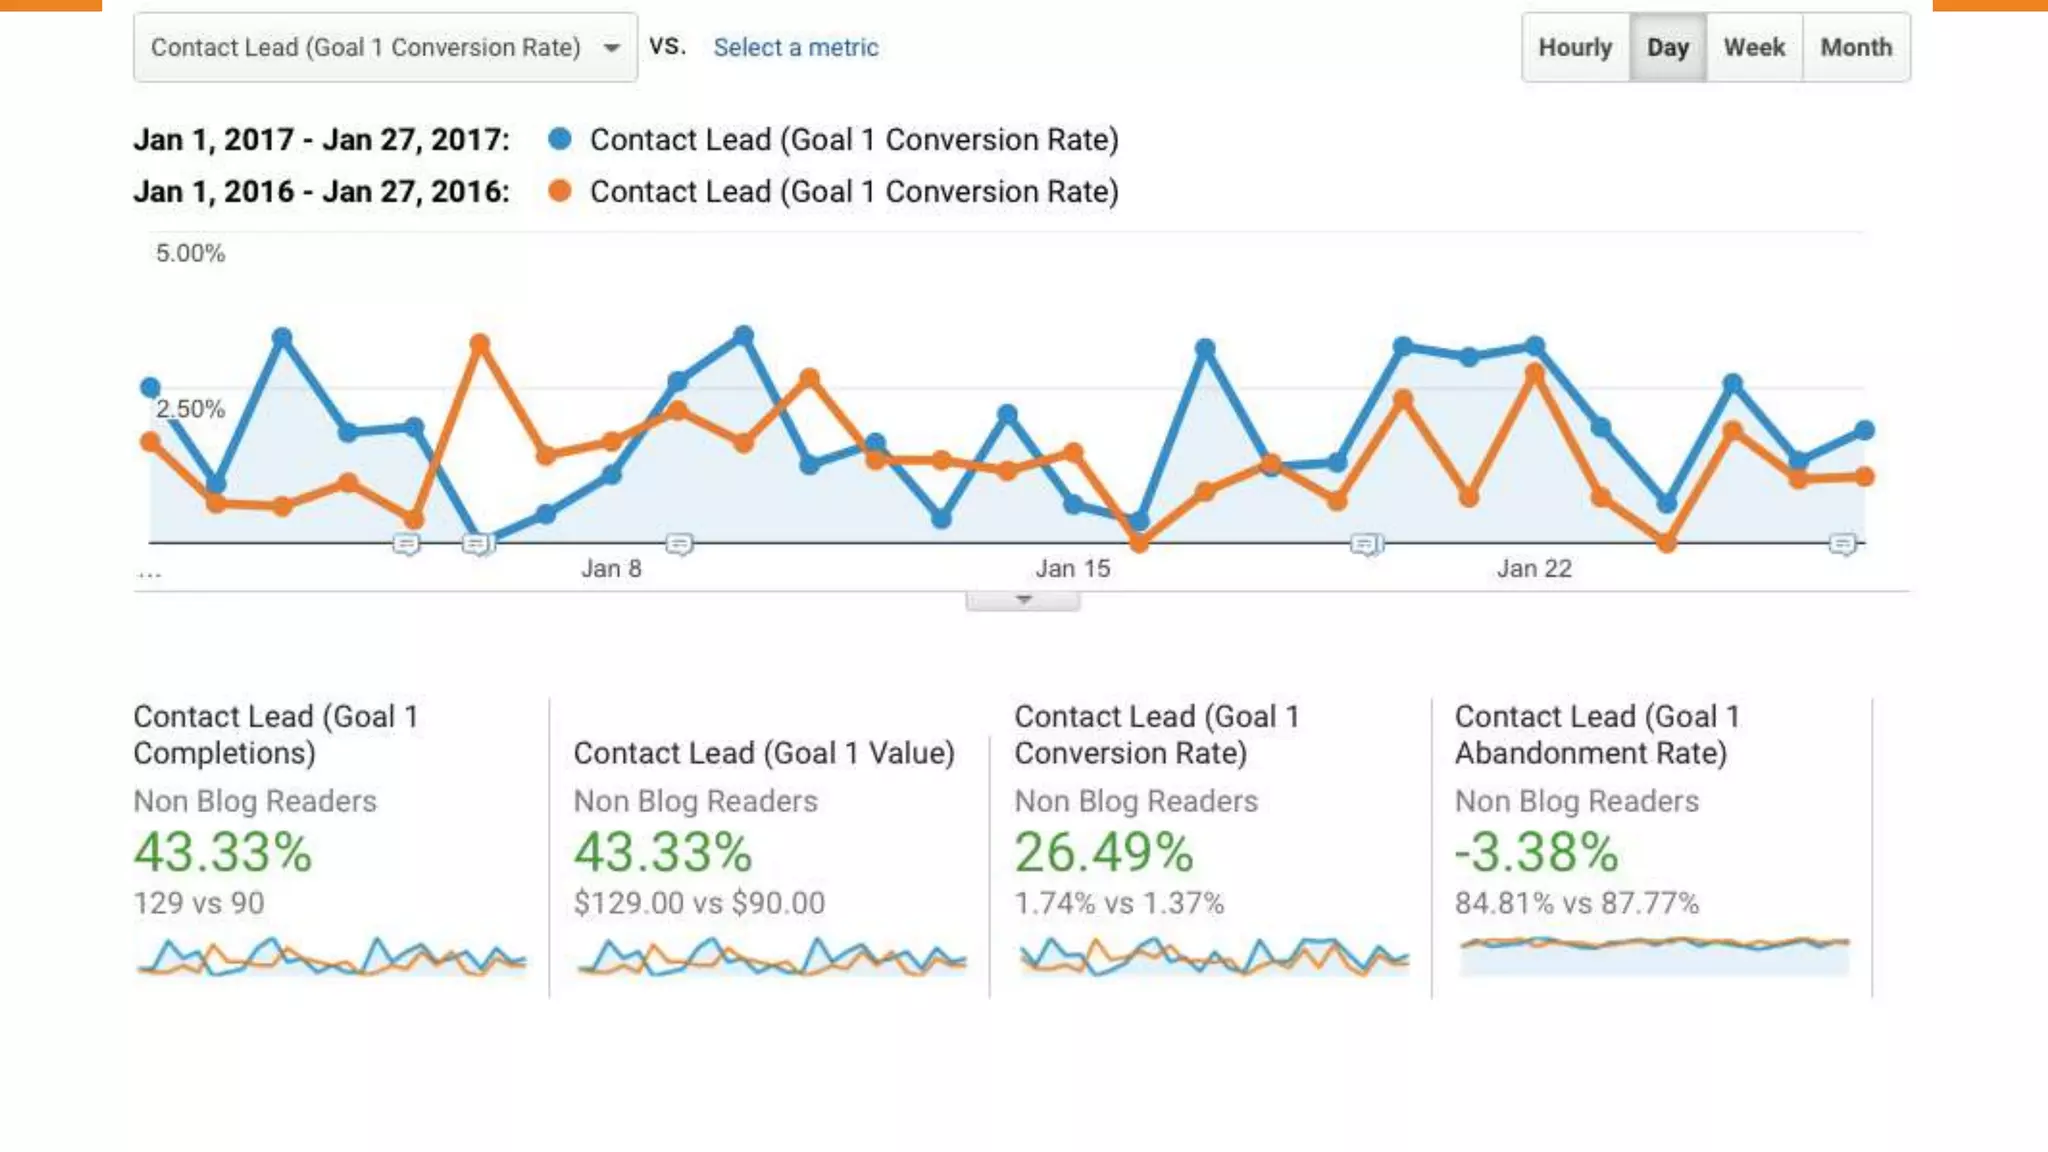Click annotation icon at the chart's far right
The width and height of the screenshot is (2048, 1152).
tap(1843, 544)
